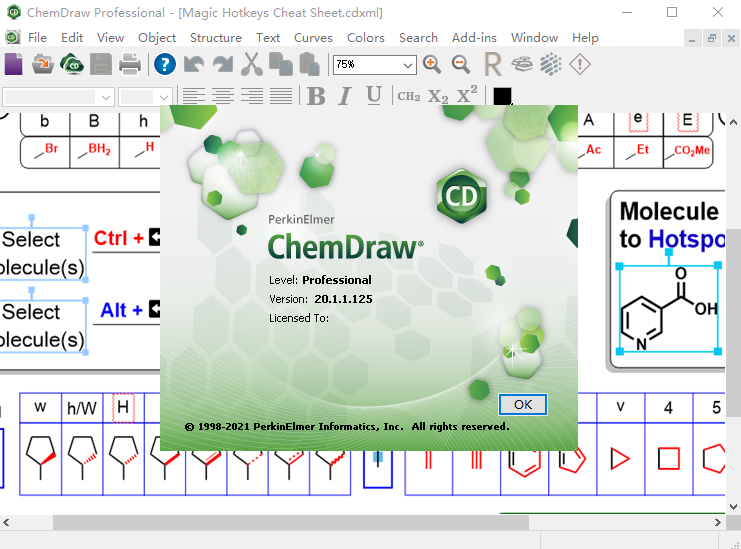Open the Text menu
741x549 pixels.
pos(268,38)
